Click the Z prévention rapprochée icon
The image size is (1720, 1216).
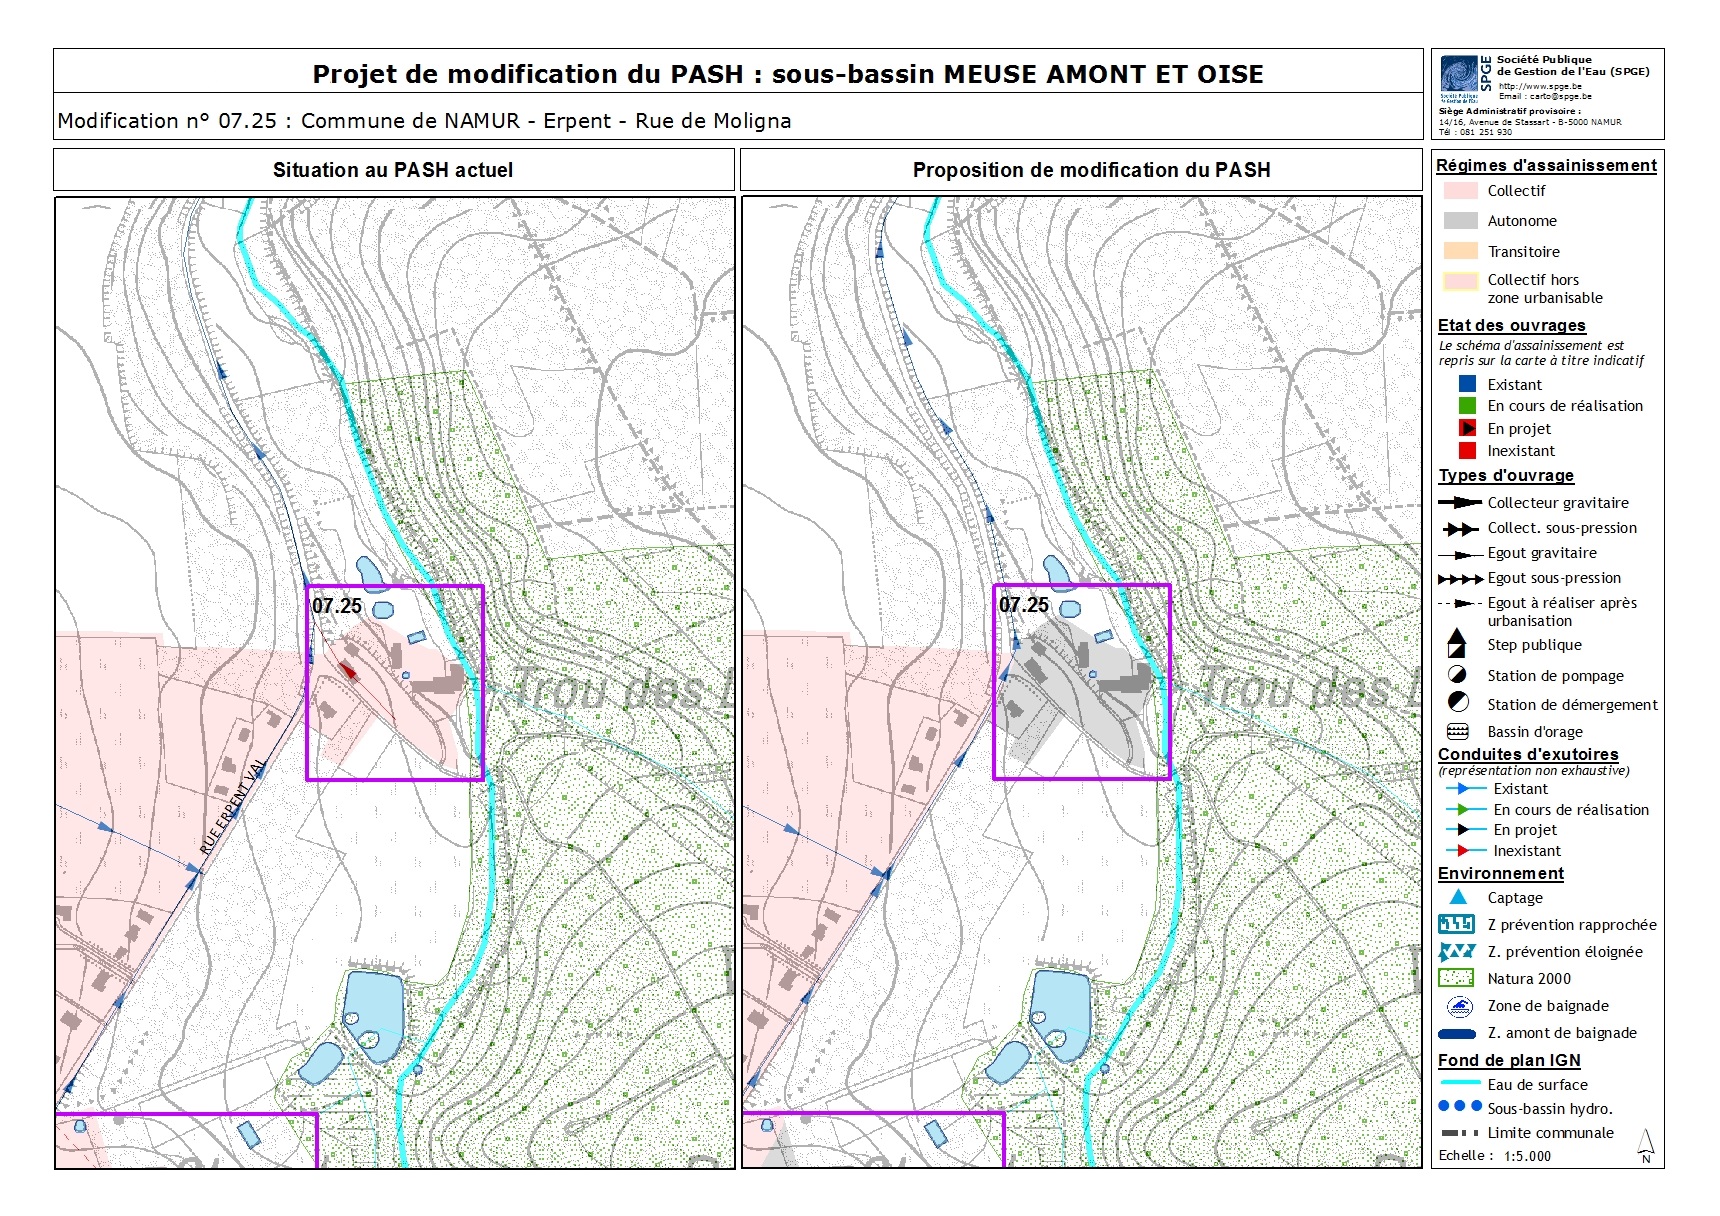click(x=1457, y=925)
